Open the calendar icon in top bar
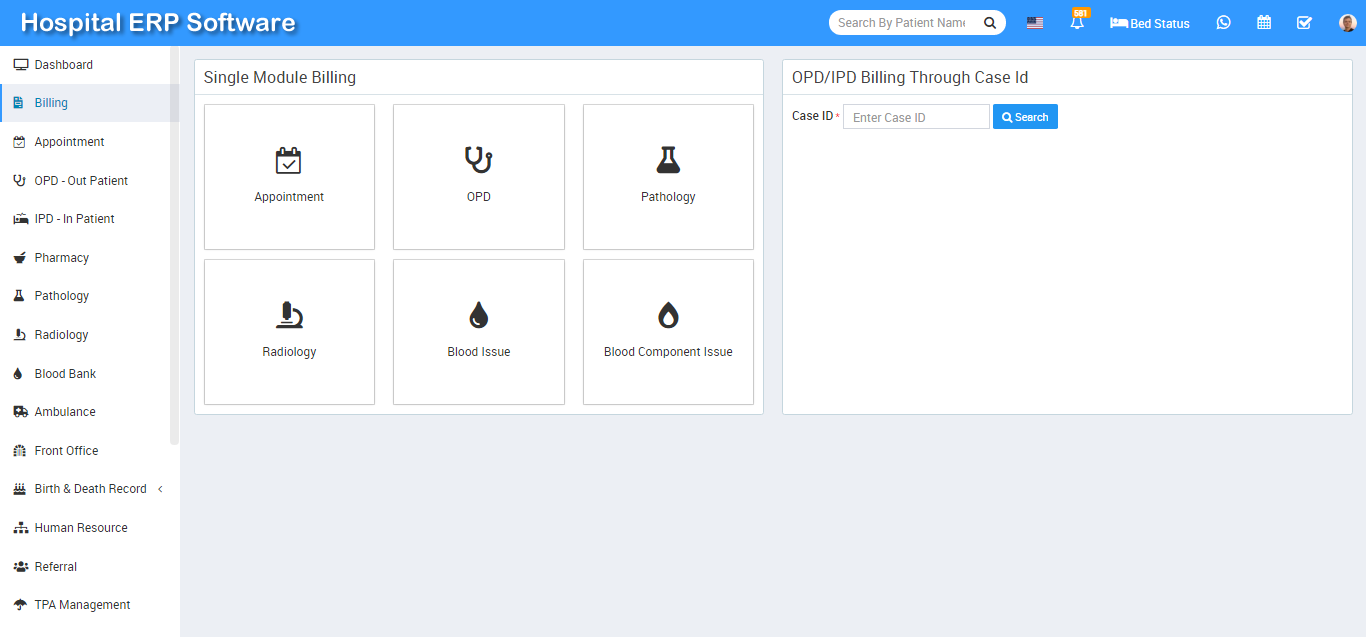 coord(1264,23)
